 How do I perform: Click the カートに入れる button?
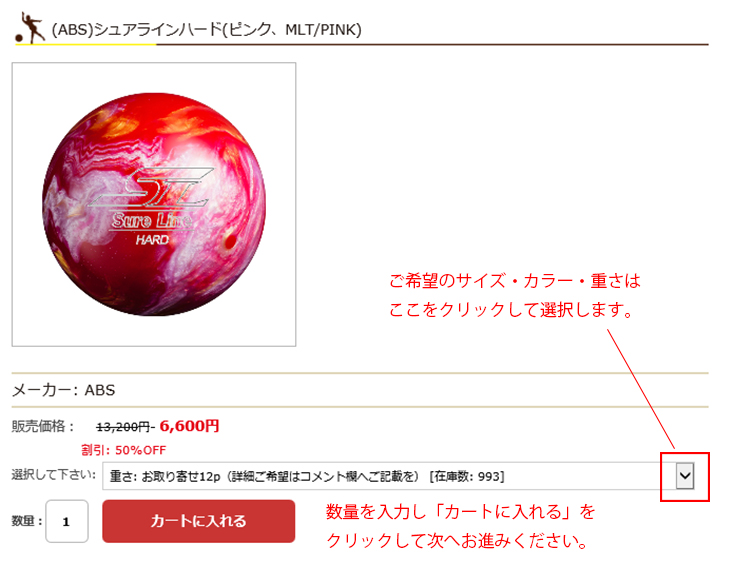click(x=199, y=521)
